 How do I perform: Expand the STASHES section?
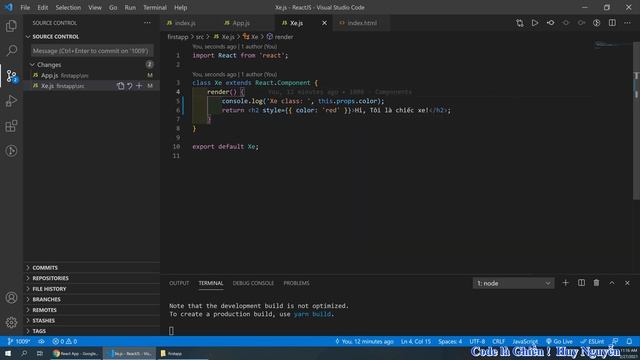point(43,321)
